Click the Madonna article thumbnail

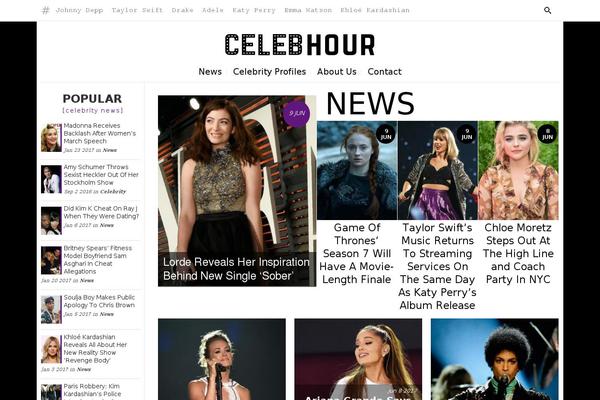point(51,138)
